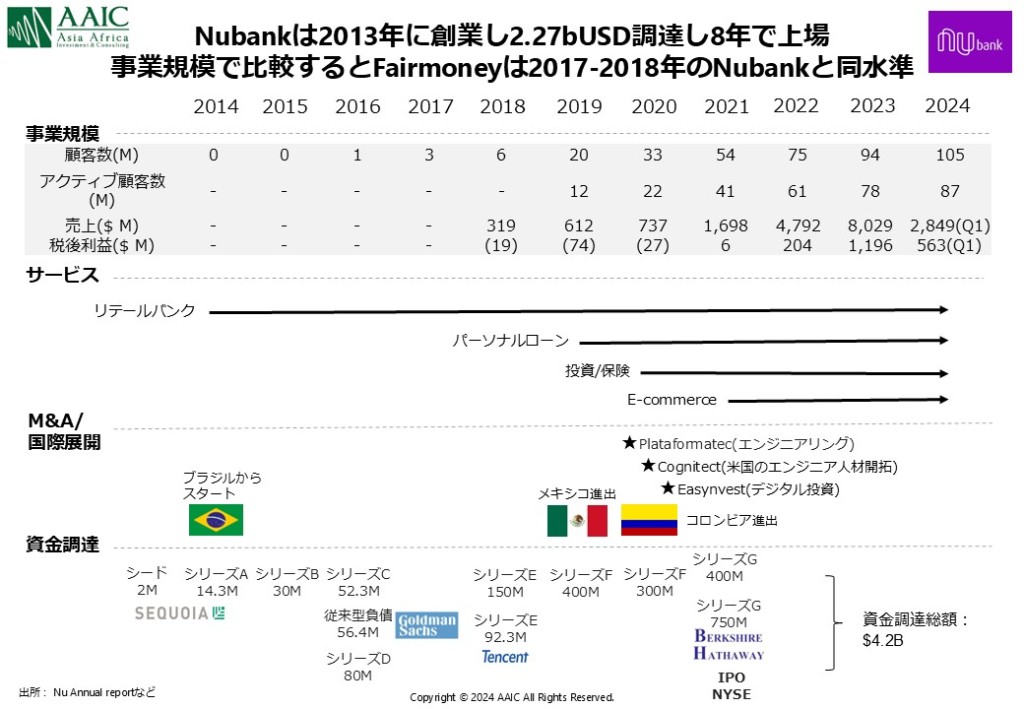This screenshot has height=709, width=1024.
Task: Click the リテールバンク timeline label
Action: [145, 311]
